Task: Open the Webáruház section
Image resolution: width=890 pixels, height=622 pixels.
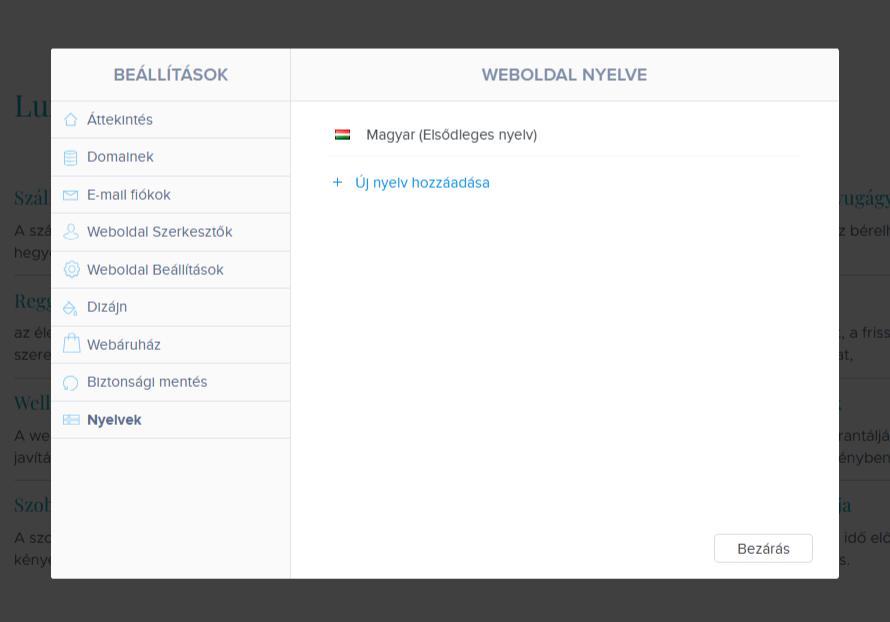Action: [x=171, y=344]
